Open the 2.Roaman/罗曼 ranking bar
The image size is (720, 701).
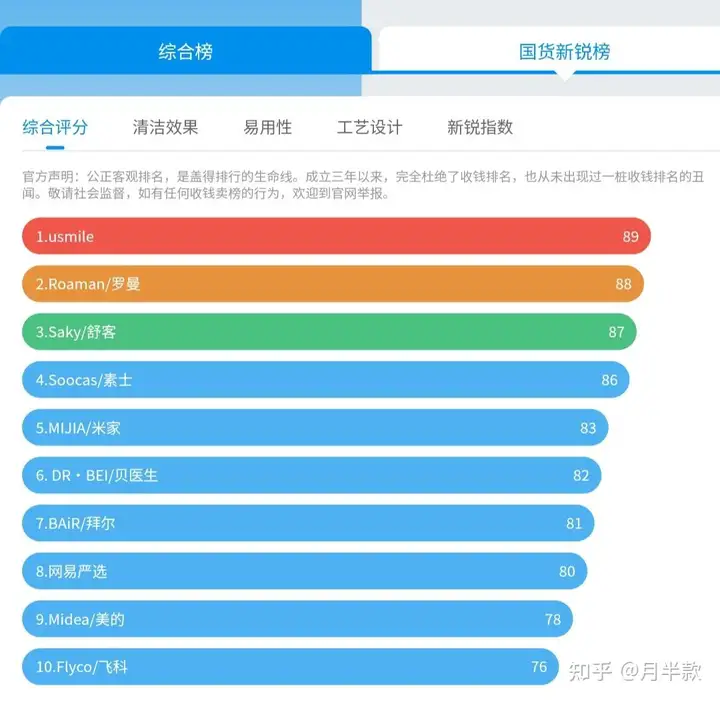pos(333,284)
